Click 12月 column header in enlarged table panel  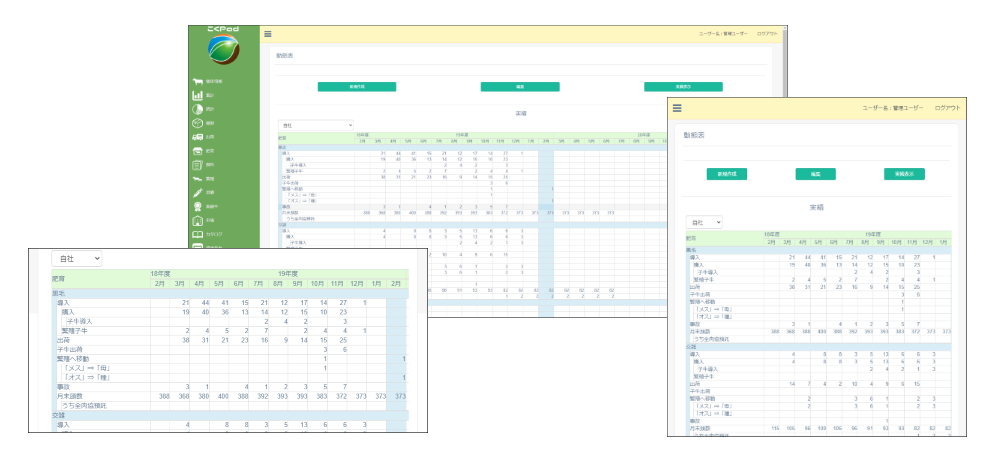(357, 283)
